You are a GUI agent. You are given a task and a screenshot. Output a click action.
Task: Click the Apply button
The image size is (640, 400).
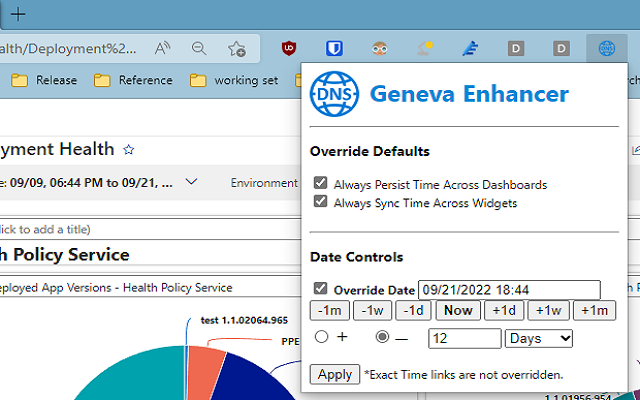pos(335,374)
